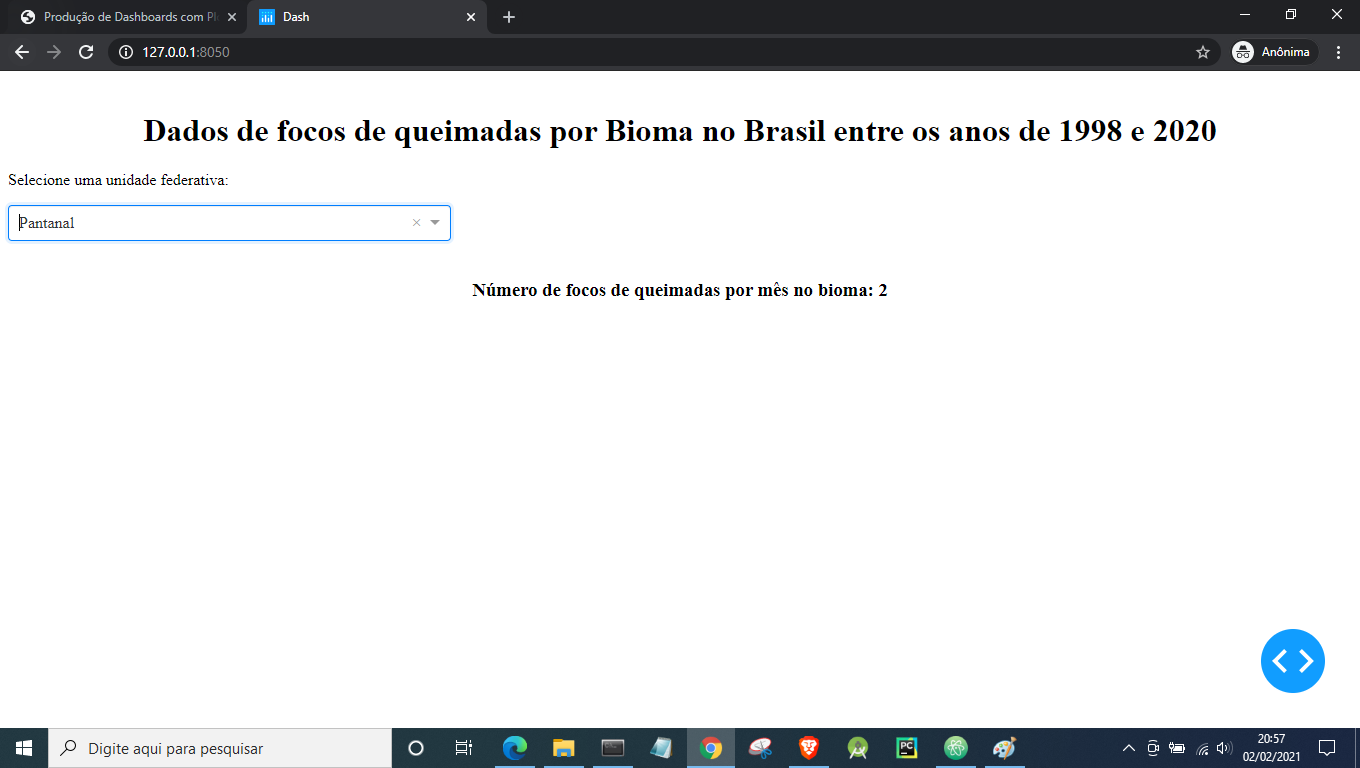This screenshot has width=1360, height=768.
Task: Close the Dash tab
Action: (471, 17)
